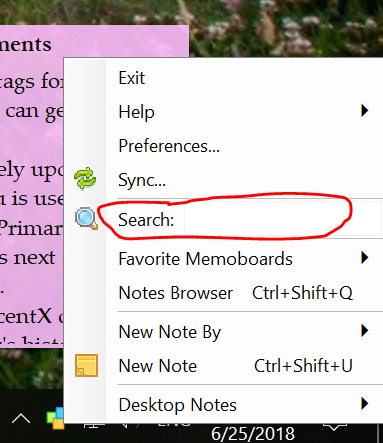
Task: Click the magnifier Search icon
Action: coord(86,218)
